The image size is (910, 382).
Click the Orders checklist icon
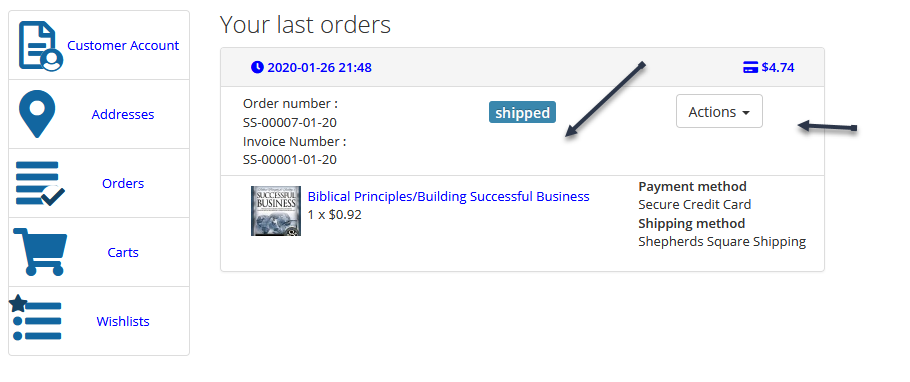point(39,183)
